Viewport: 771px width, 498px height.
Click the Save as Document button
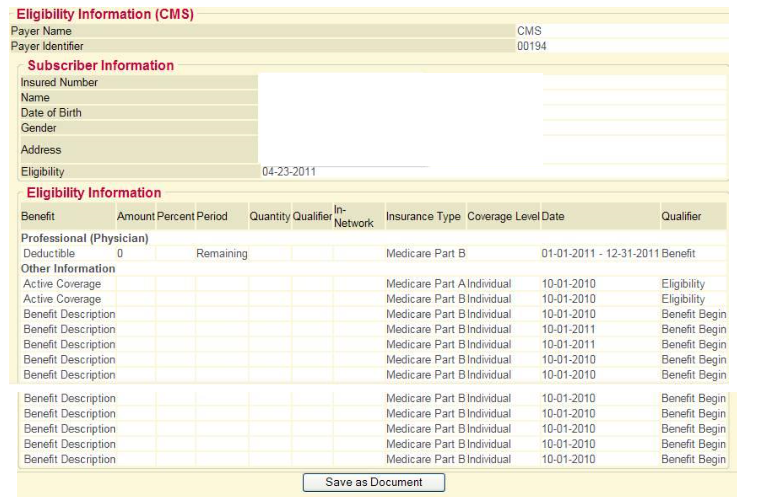[x=374, y=482]
